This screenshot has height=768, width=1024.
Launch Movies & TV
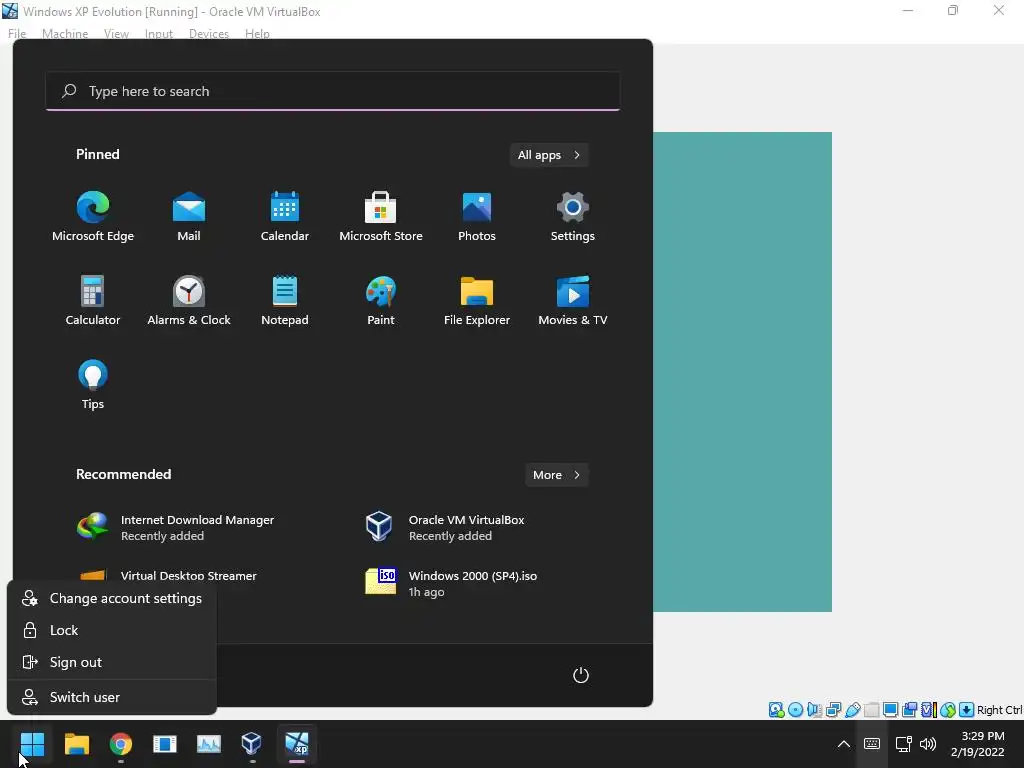[573, 300]
